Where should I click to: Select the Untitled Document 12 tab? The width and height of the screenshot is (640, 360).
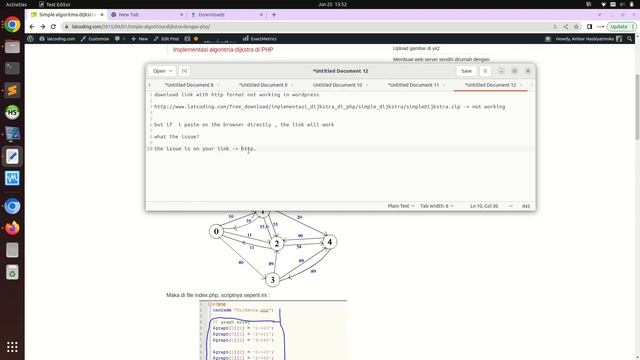[490, 85]
